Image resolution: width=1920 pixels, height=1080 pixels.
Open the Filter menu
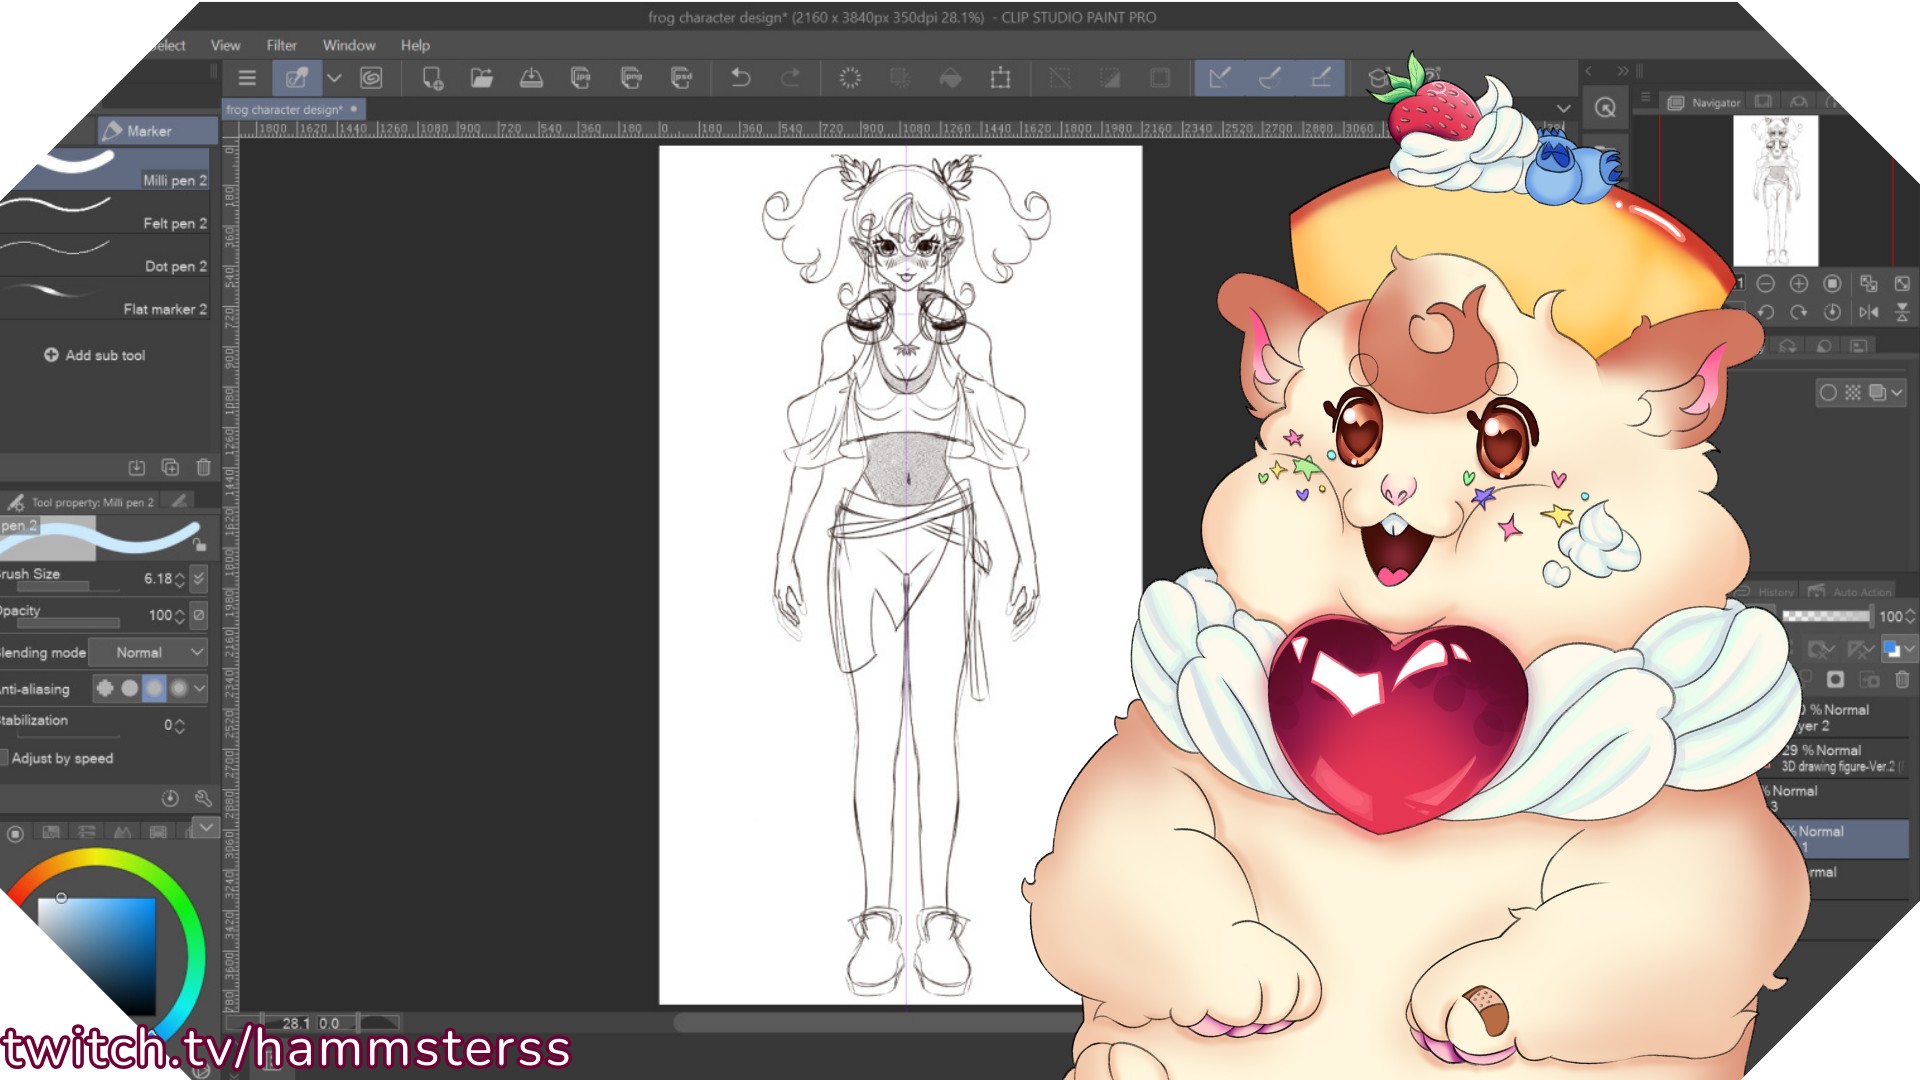[281, 45]
